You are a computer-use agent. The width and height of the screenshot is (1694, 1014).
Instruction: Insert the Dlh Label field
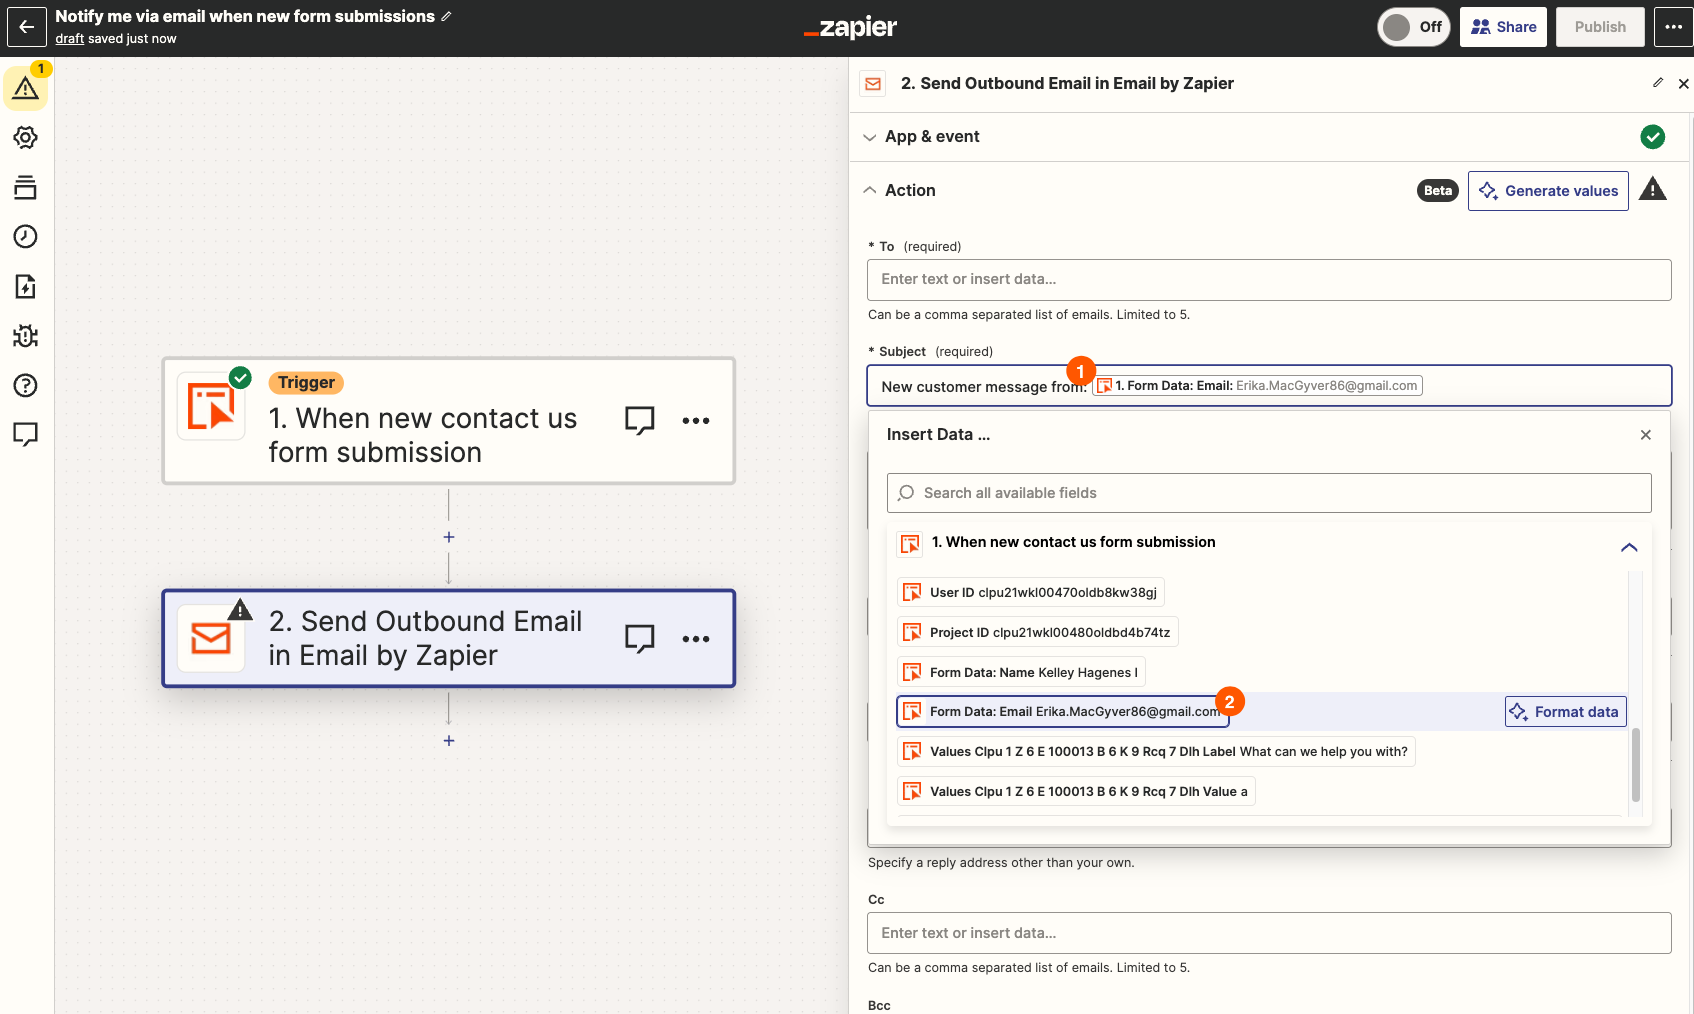(1156, 752)
